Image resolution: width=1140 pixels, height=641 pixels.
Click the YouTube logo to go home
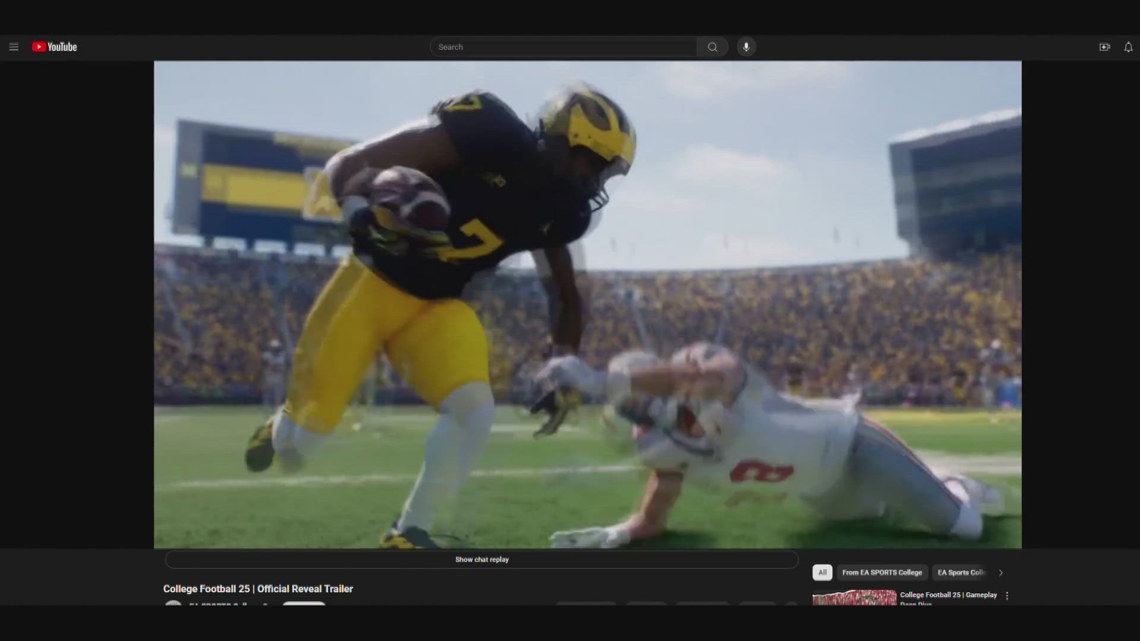(x=55, y=46)
